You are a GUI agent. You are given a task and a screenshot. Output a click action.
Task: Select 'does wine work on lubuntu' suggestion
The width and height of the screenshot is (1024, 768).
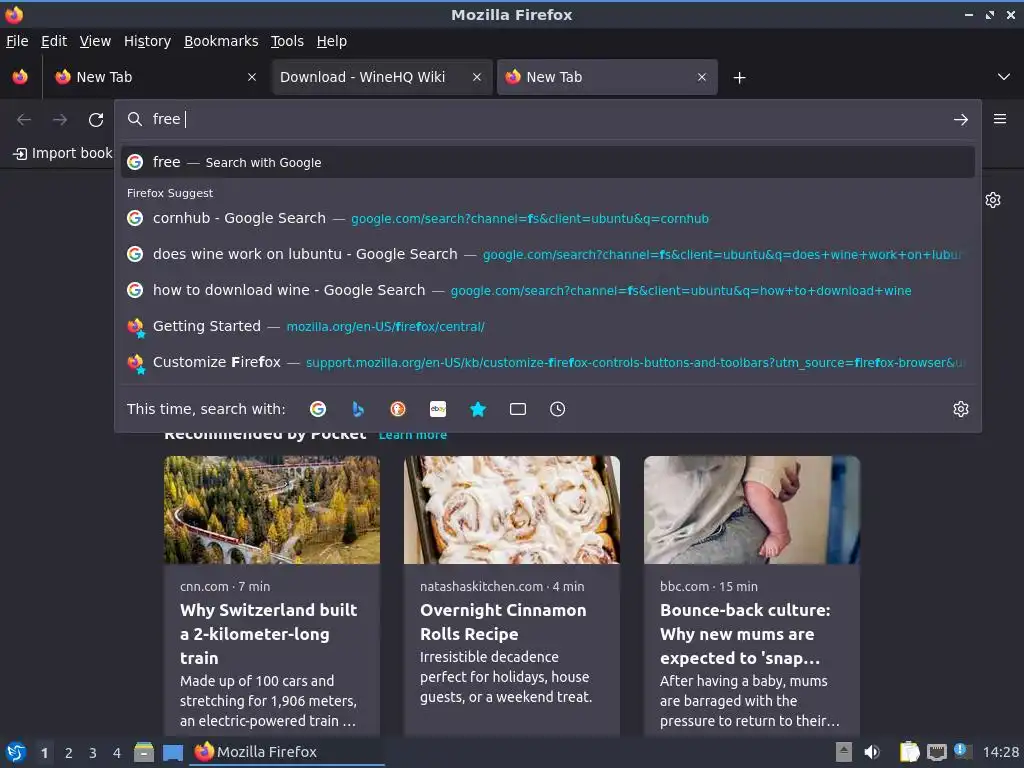[x=547, y=254]
